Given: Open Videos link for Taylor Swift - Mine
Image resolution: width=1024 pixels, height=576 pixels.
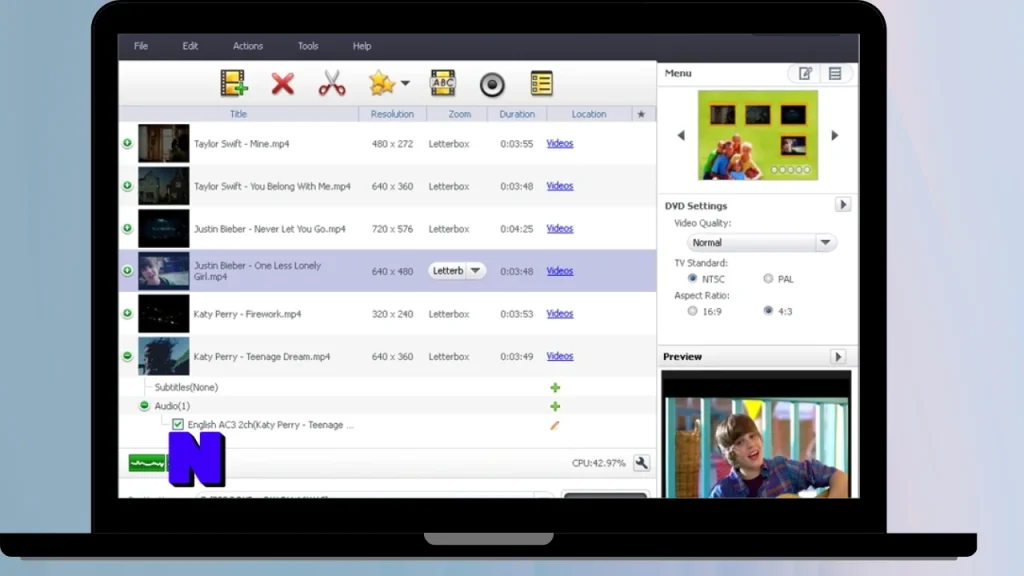Looking at the screenshot, I should [560, 143].
